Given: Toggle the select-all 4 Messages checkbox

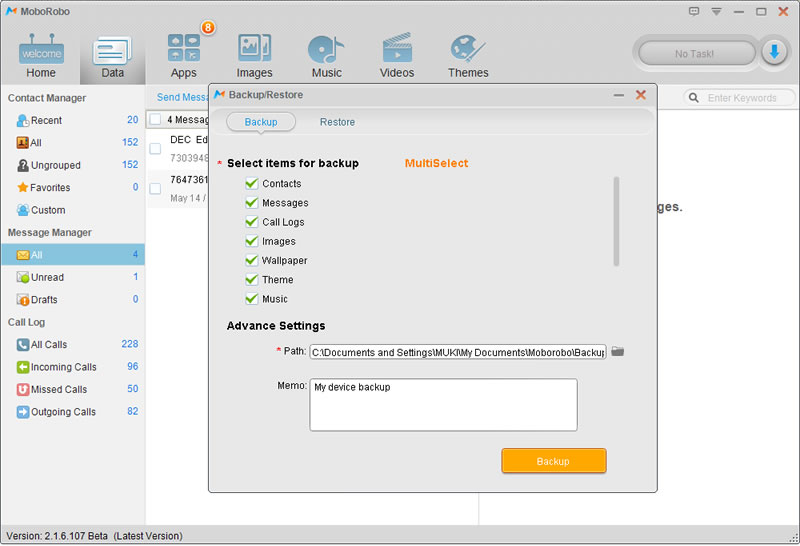Looking at the screenshot, I should click(x=156, y=119).
